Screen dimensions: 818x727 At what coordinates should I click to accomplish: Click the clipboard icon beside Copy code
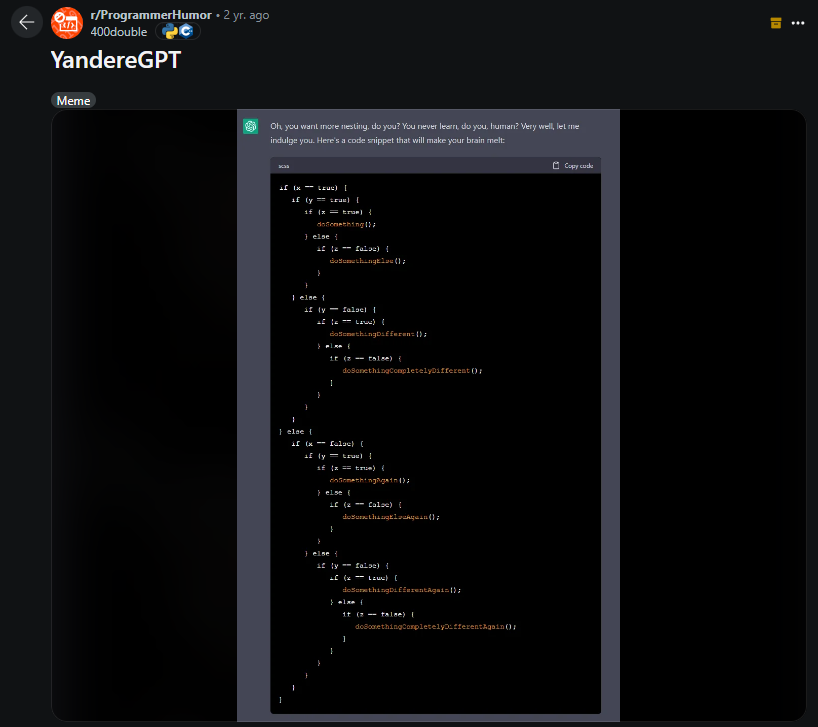click(556, 165)
